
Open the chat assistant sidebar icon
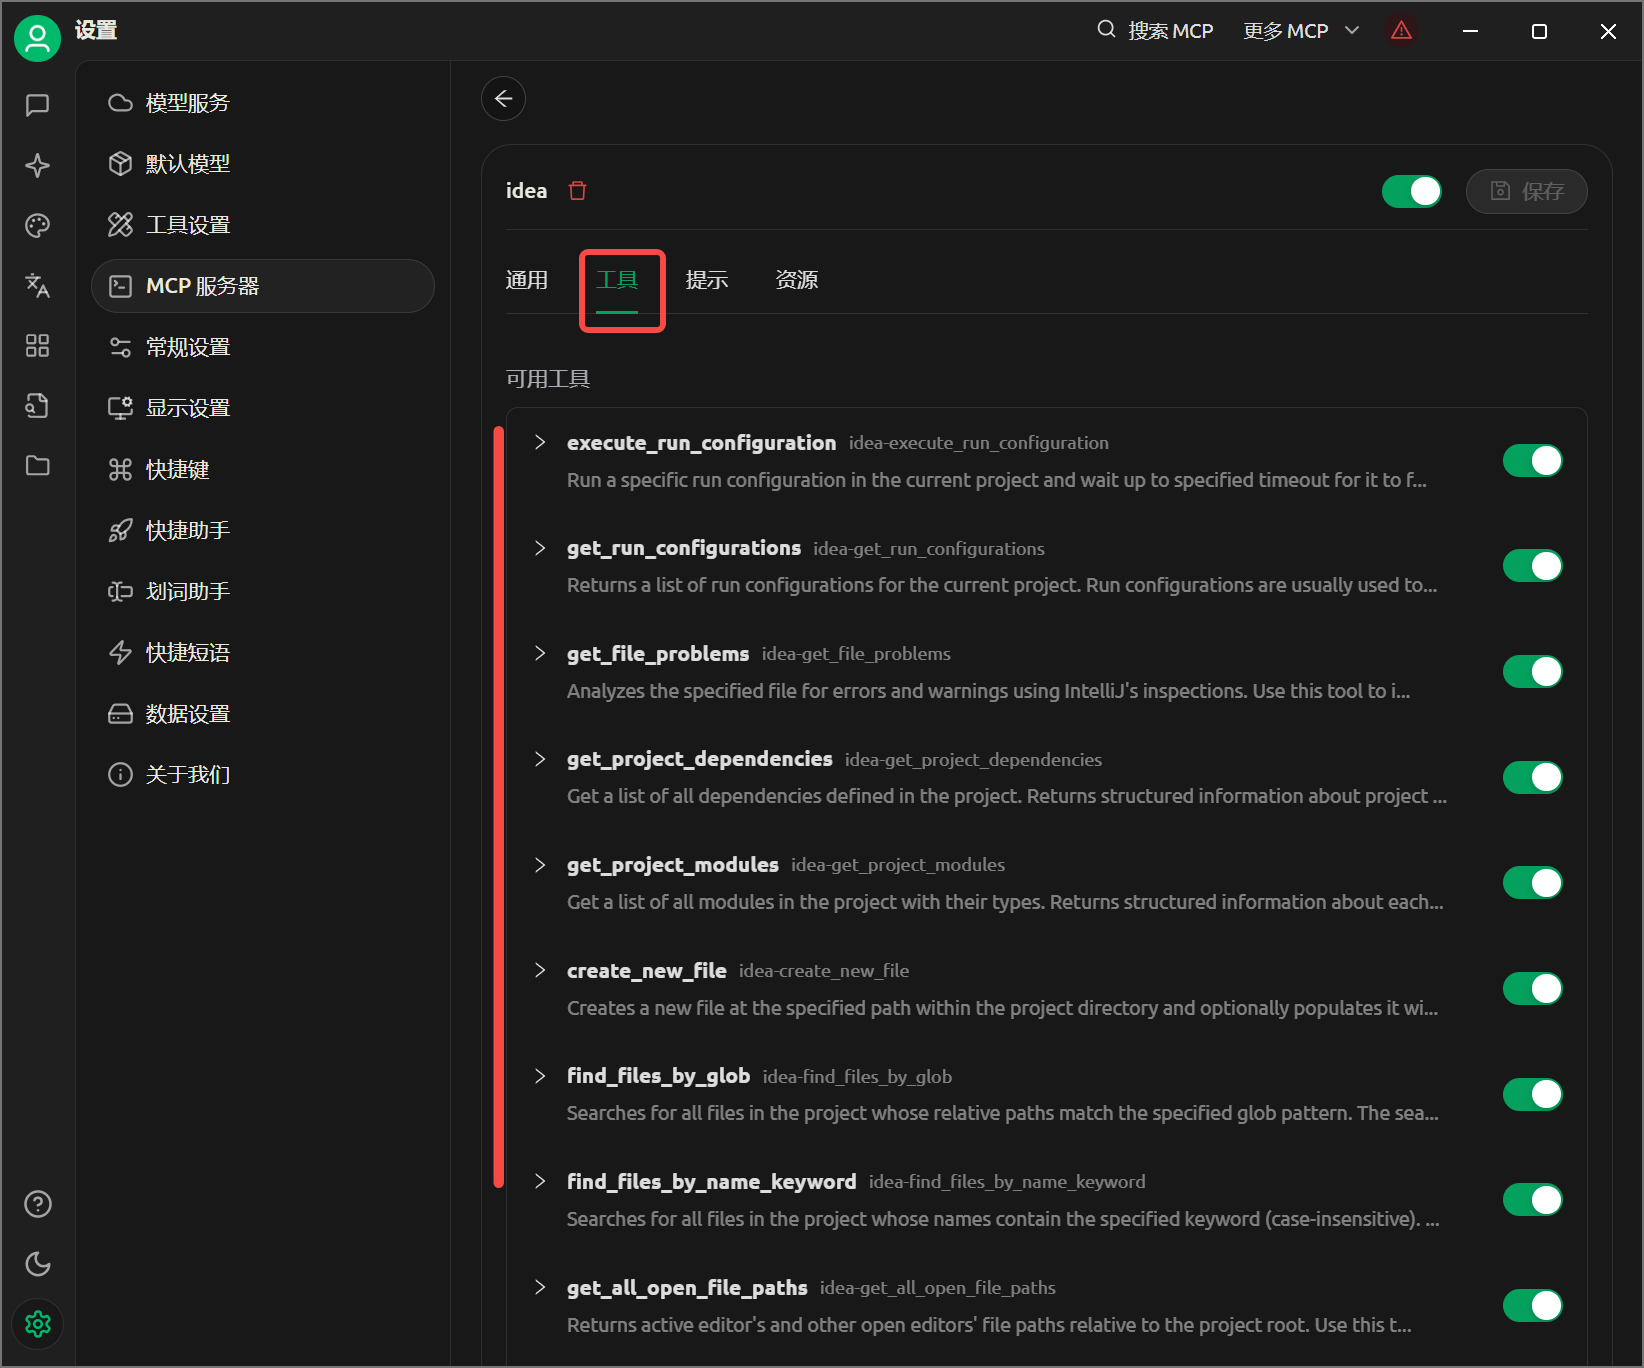38,105
